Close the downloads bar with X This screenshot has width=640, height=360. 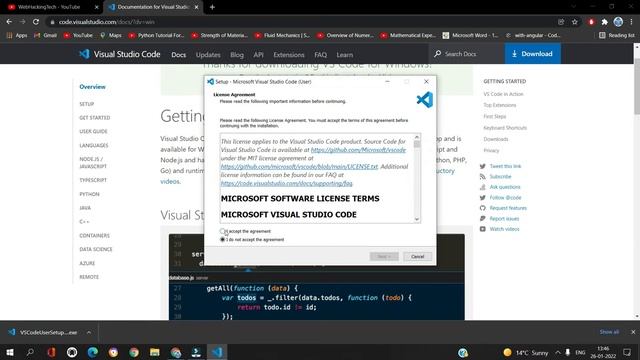pos(633,332)
